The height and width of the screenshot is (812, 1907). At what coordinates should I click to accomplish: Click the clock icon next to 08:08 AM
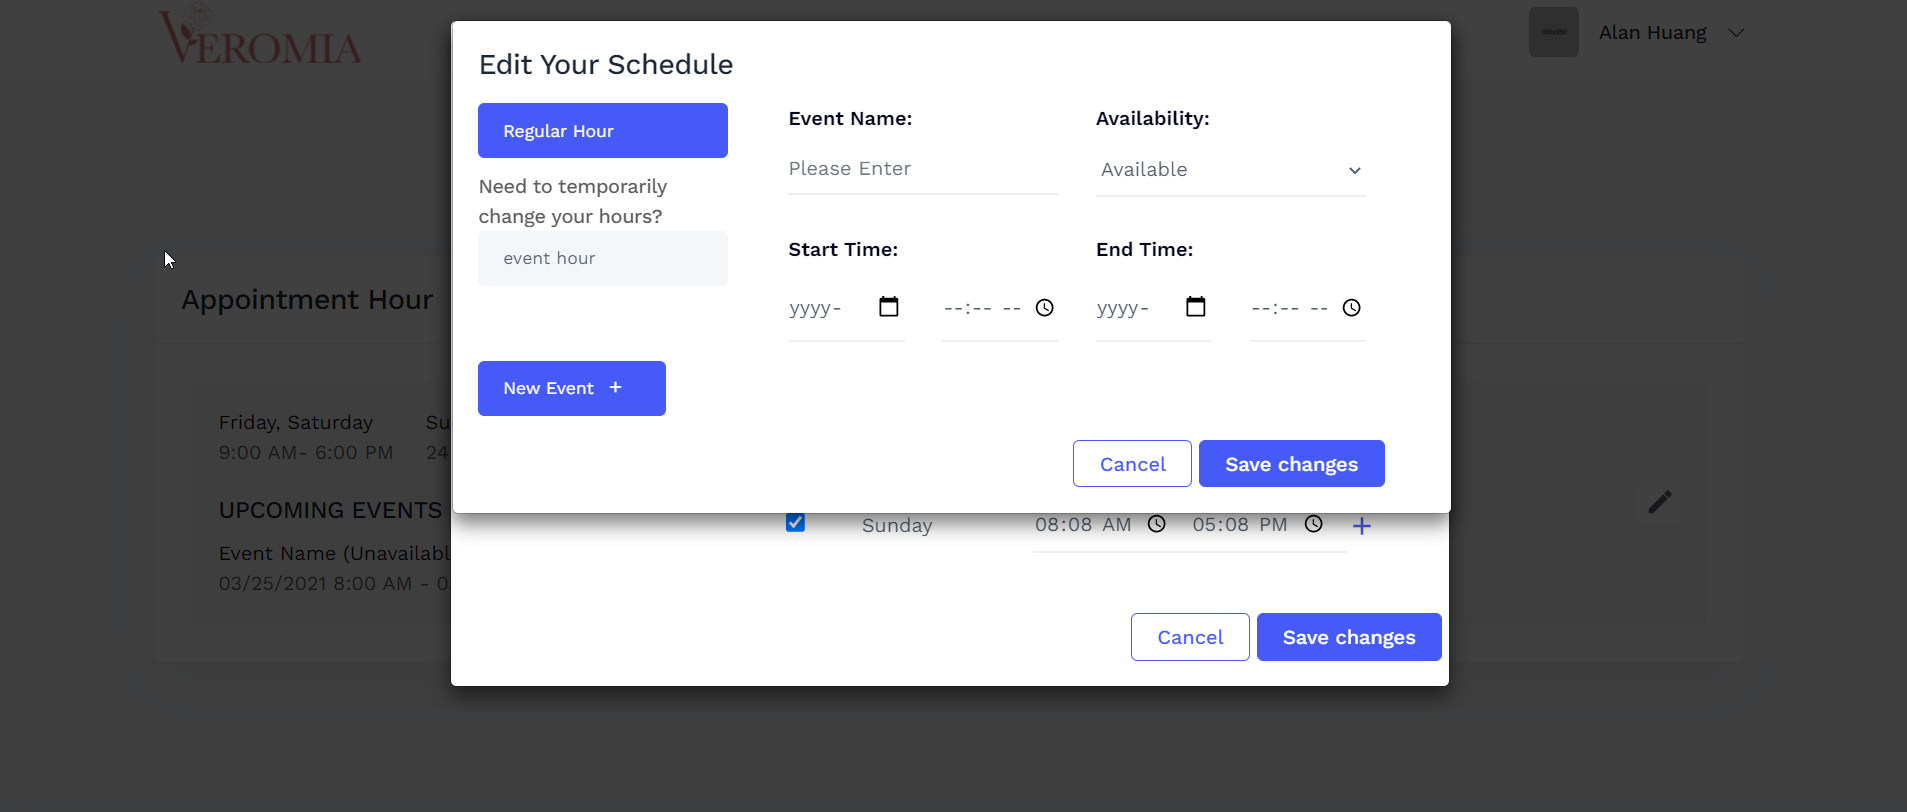point(1157,524)
